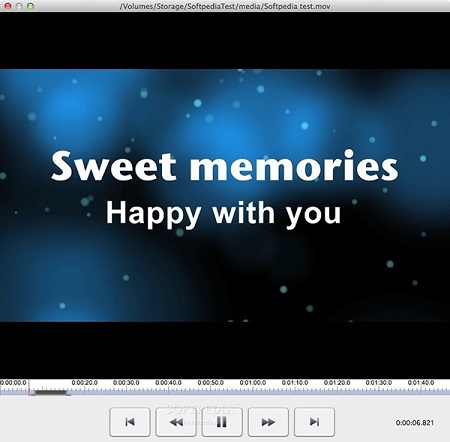450x442 pixels.
Task: Jump to the beginning with skip-to-start button
Action: tap(130, 422)
